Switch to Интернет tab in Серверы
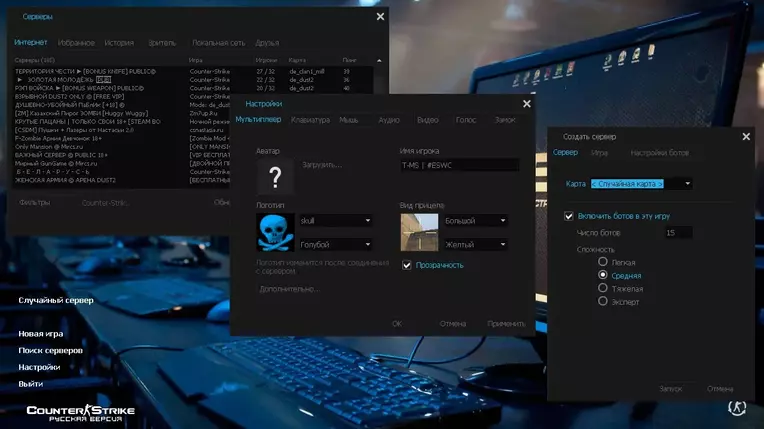Image resolution: width=764 pixels, height=429 pixels. point(31,42)
